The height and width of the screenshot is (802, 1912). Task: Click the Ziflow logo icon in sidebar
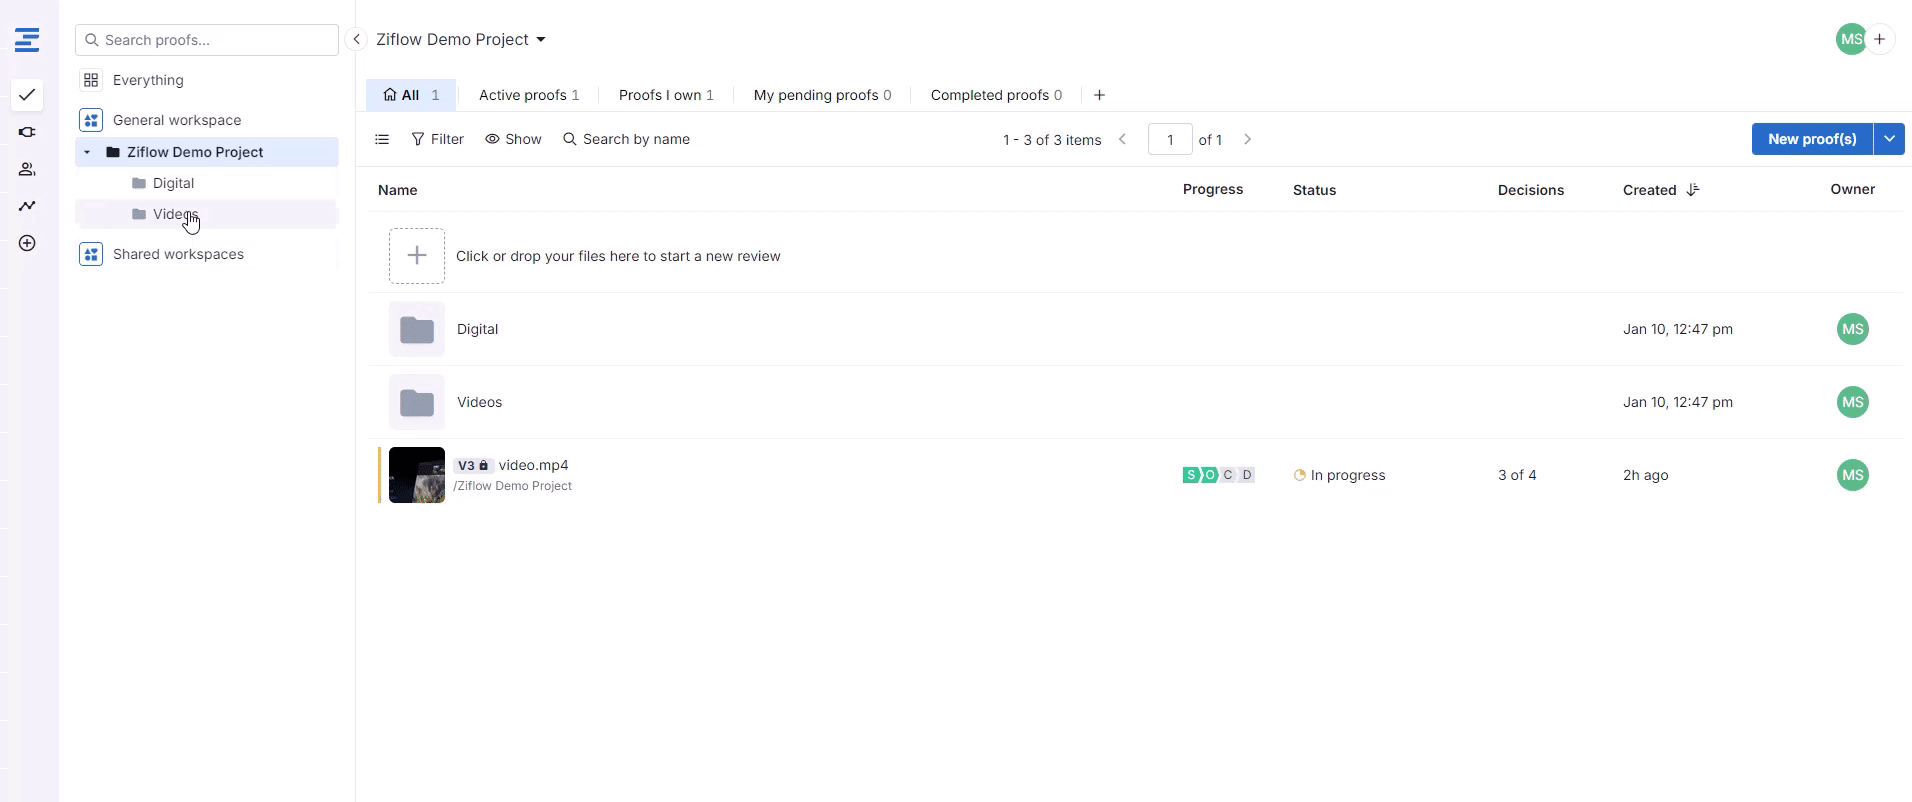click(x=27, y=40)
